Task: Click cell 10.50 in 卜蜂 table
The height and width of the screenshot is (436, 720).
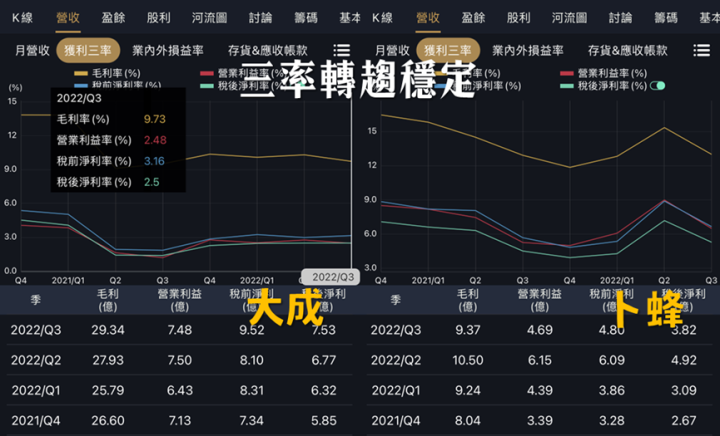Action: (x=468, y=360)
